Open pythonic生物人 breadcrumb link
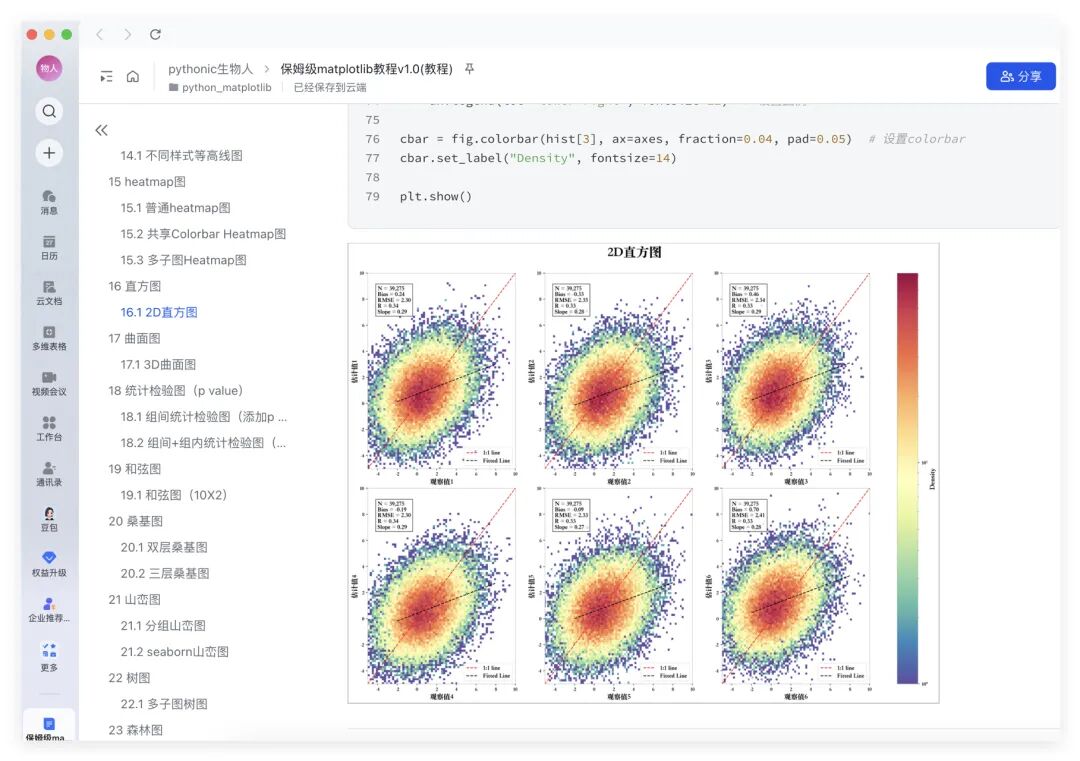This screenshot has height=761, width=1080. [211, 69]
